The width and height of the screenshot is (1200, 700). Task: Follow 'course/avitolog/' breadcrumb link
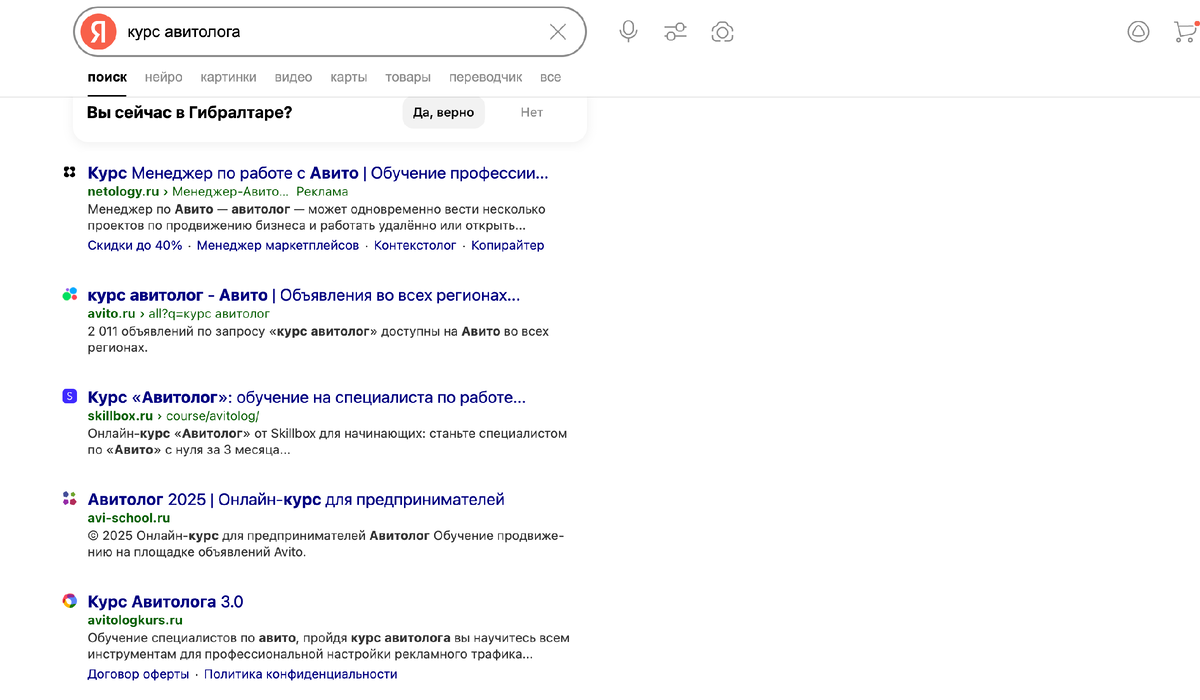pyautogui.click(x=213, y=415)
